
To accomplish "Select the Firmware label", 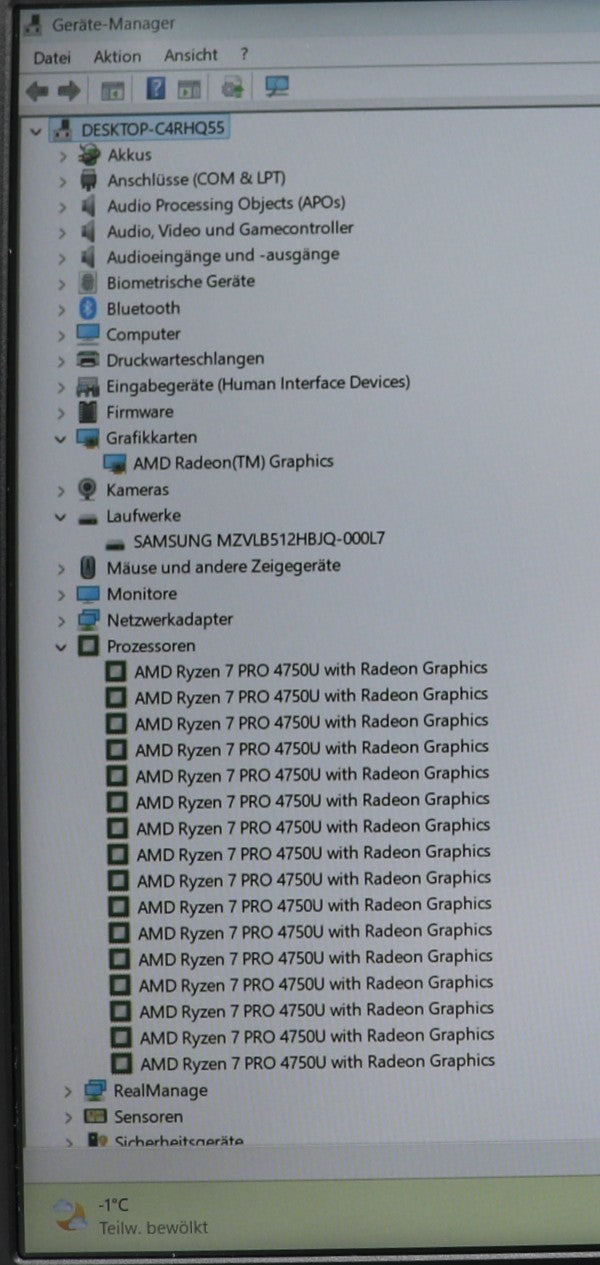I will coord(140,411).
